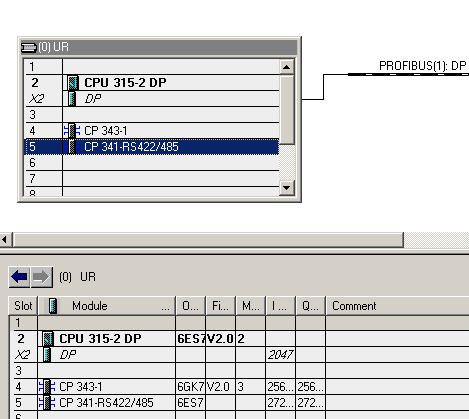Click the forward arrow navigation button
The width and height of the screenshot is (469, 419).
pos(41,277)
